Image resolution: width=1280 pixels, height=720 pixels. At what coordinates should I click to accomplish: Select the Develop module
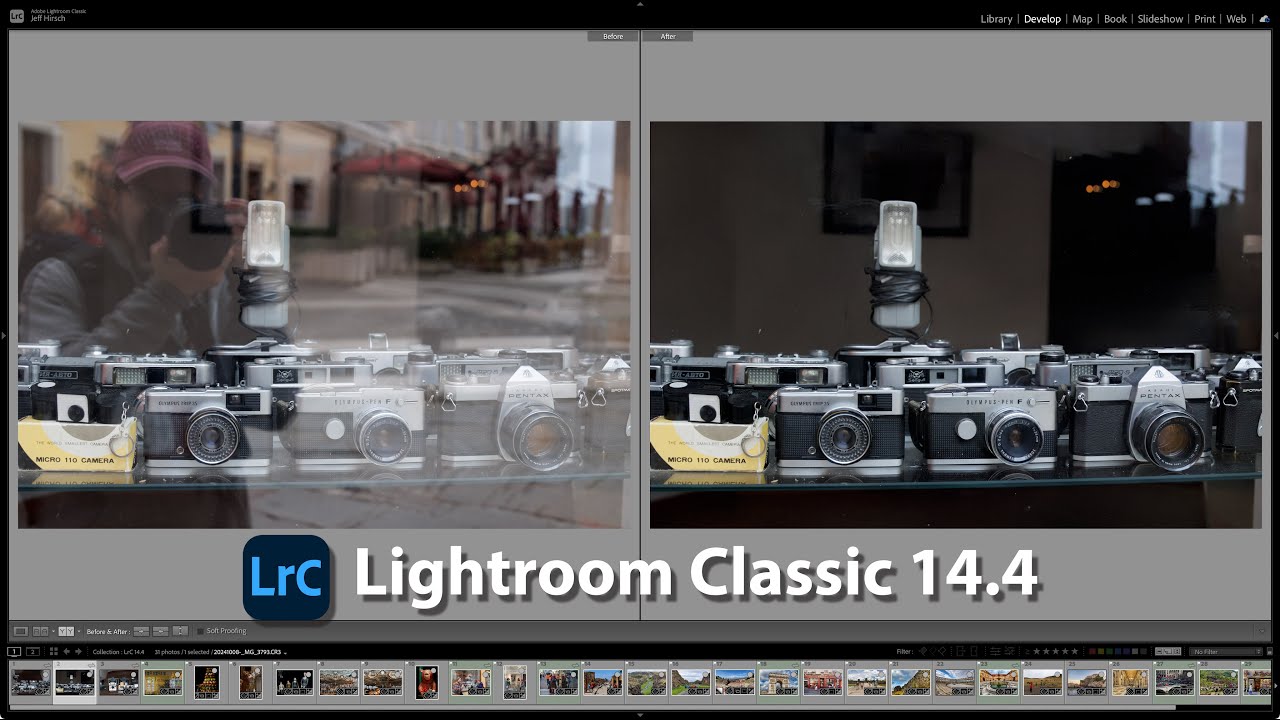[1042, 19]
